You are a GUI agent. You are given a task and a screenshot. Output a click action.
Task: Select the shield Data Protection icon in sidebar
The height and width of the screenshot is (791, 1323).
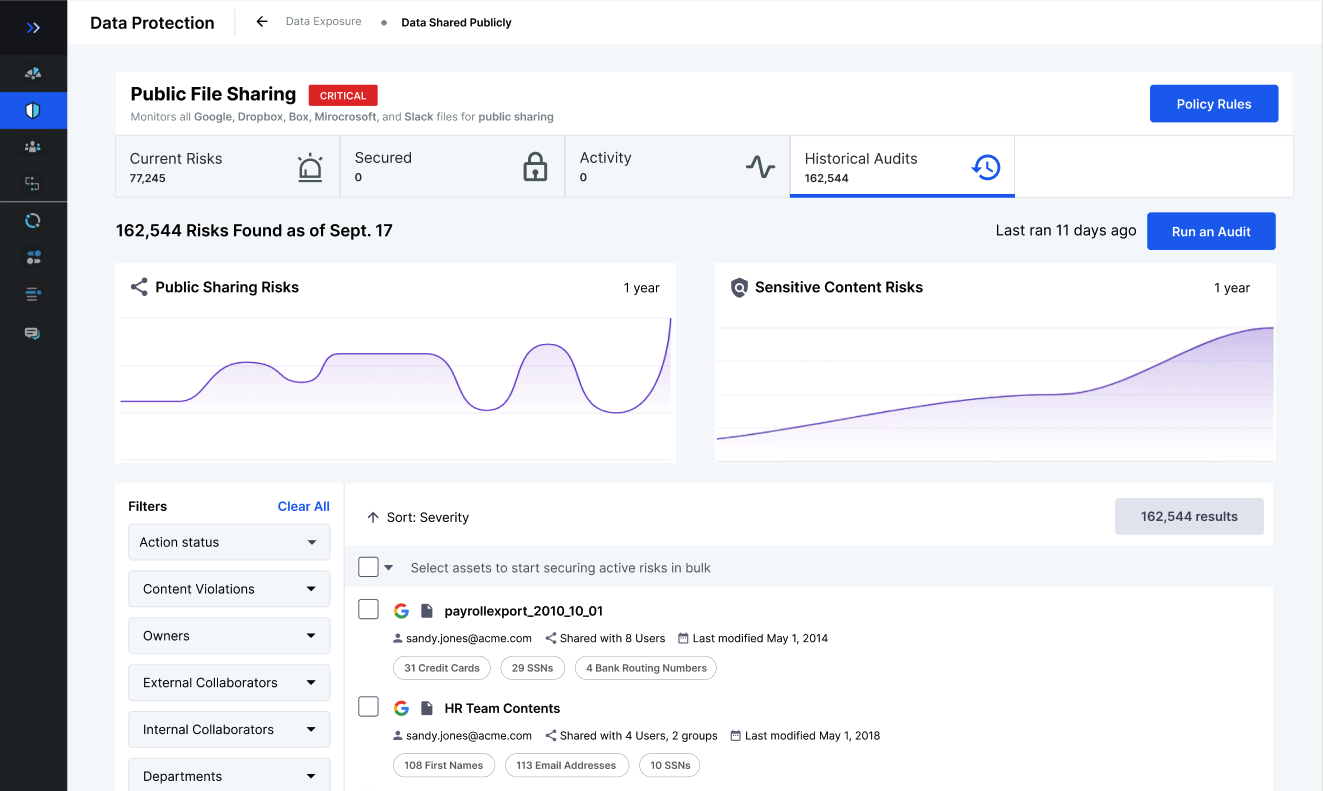point(33,110)
